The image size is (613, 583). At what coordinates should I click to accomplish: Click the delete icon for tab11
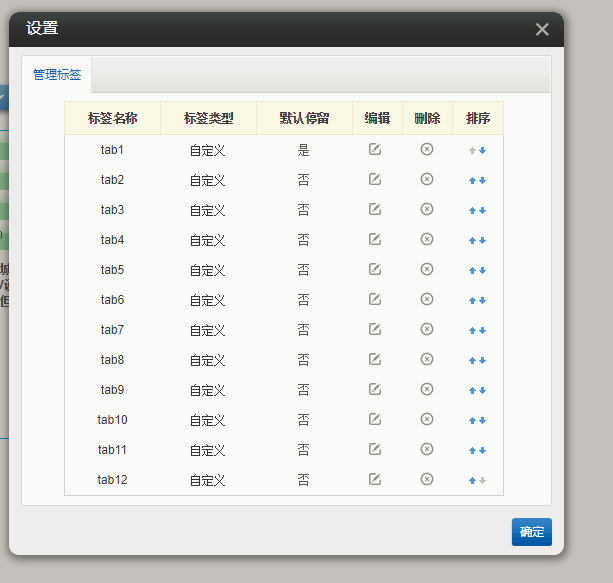tap(427, 450)
